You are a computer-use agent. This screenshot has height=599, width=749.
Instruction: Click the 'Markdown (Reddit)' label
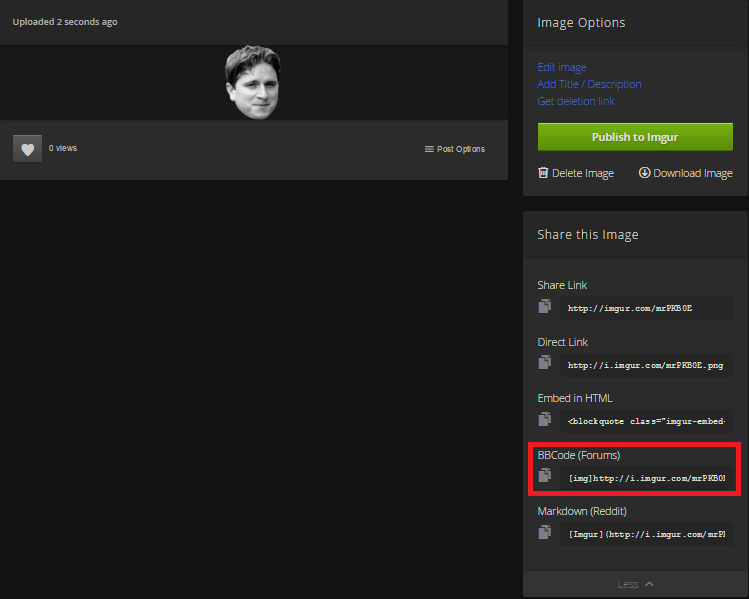coord(582,511)
